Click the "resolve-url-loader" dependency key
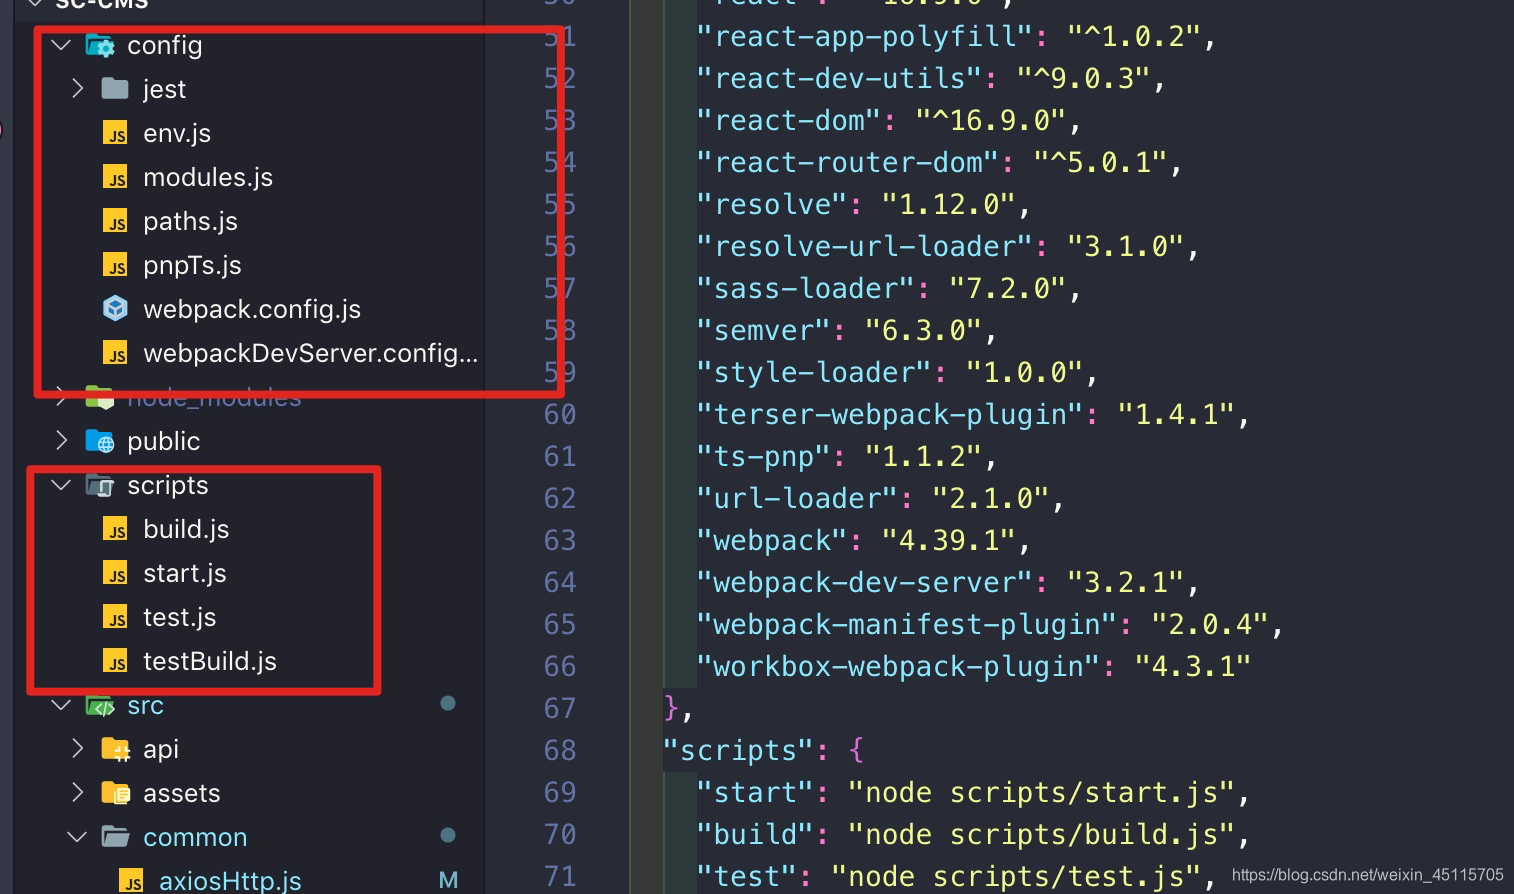Viewport: 1514px width, 894px height. pyautogui.click(x=865, y=246)
